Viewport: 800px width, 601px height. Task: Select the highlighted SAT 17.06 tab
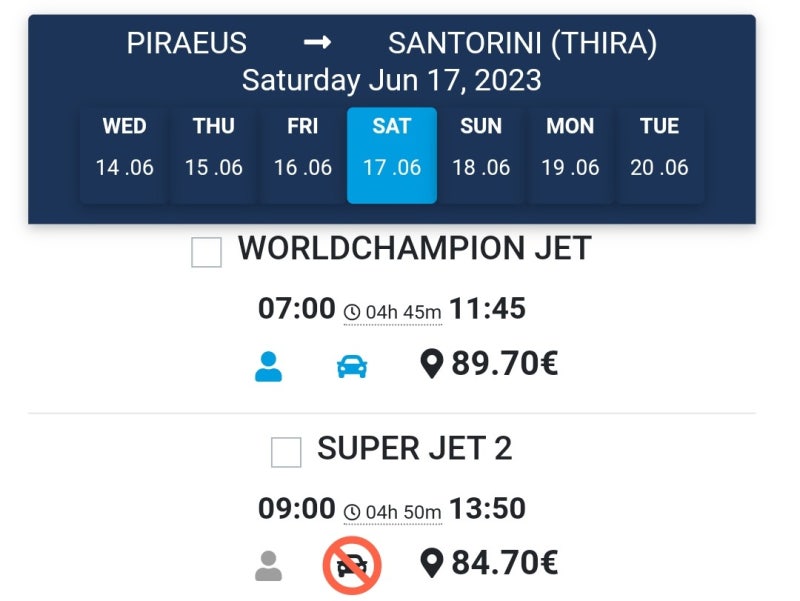(x=392, y=155)
